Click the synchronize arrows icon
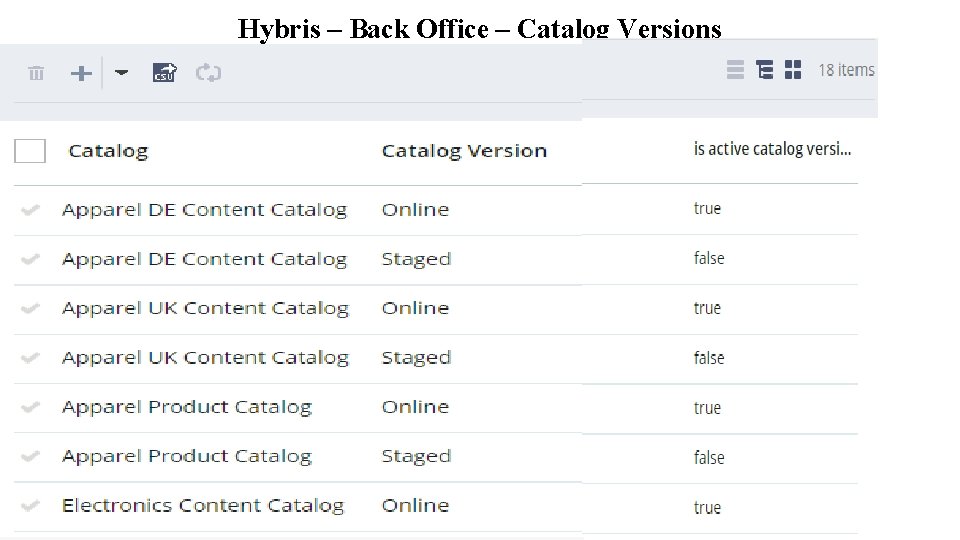This screenshot has width=960, height=540. tap(208, 73)
